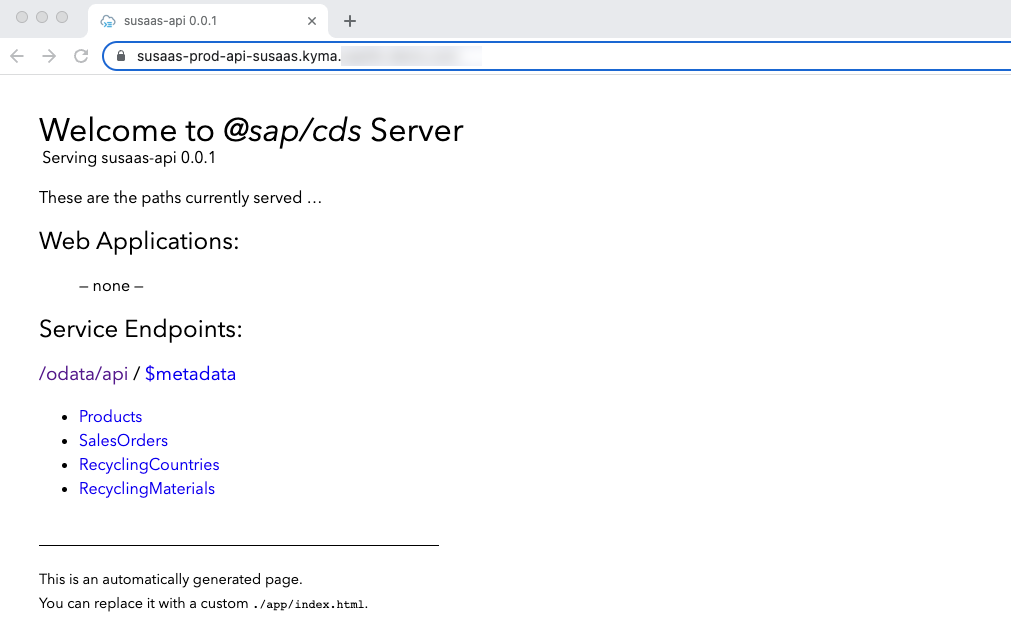The width and height of the screenshot is (1011, 633).
Task: Open the RecyclingMaterials entity link
Action: coord(146,489)
